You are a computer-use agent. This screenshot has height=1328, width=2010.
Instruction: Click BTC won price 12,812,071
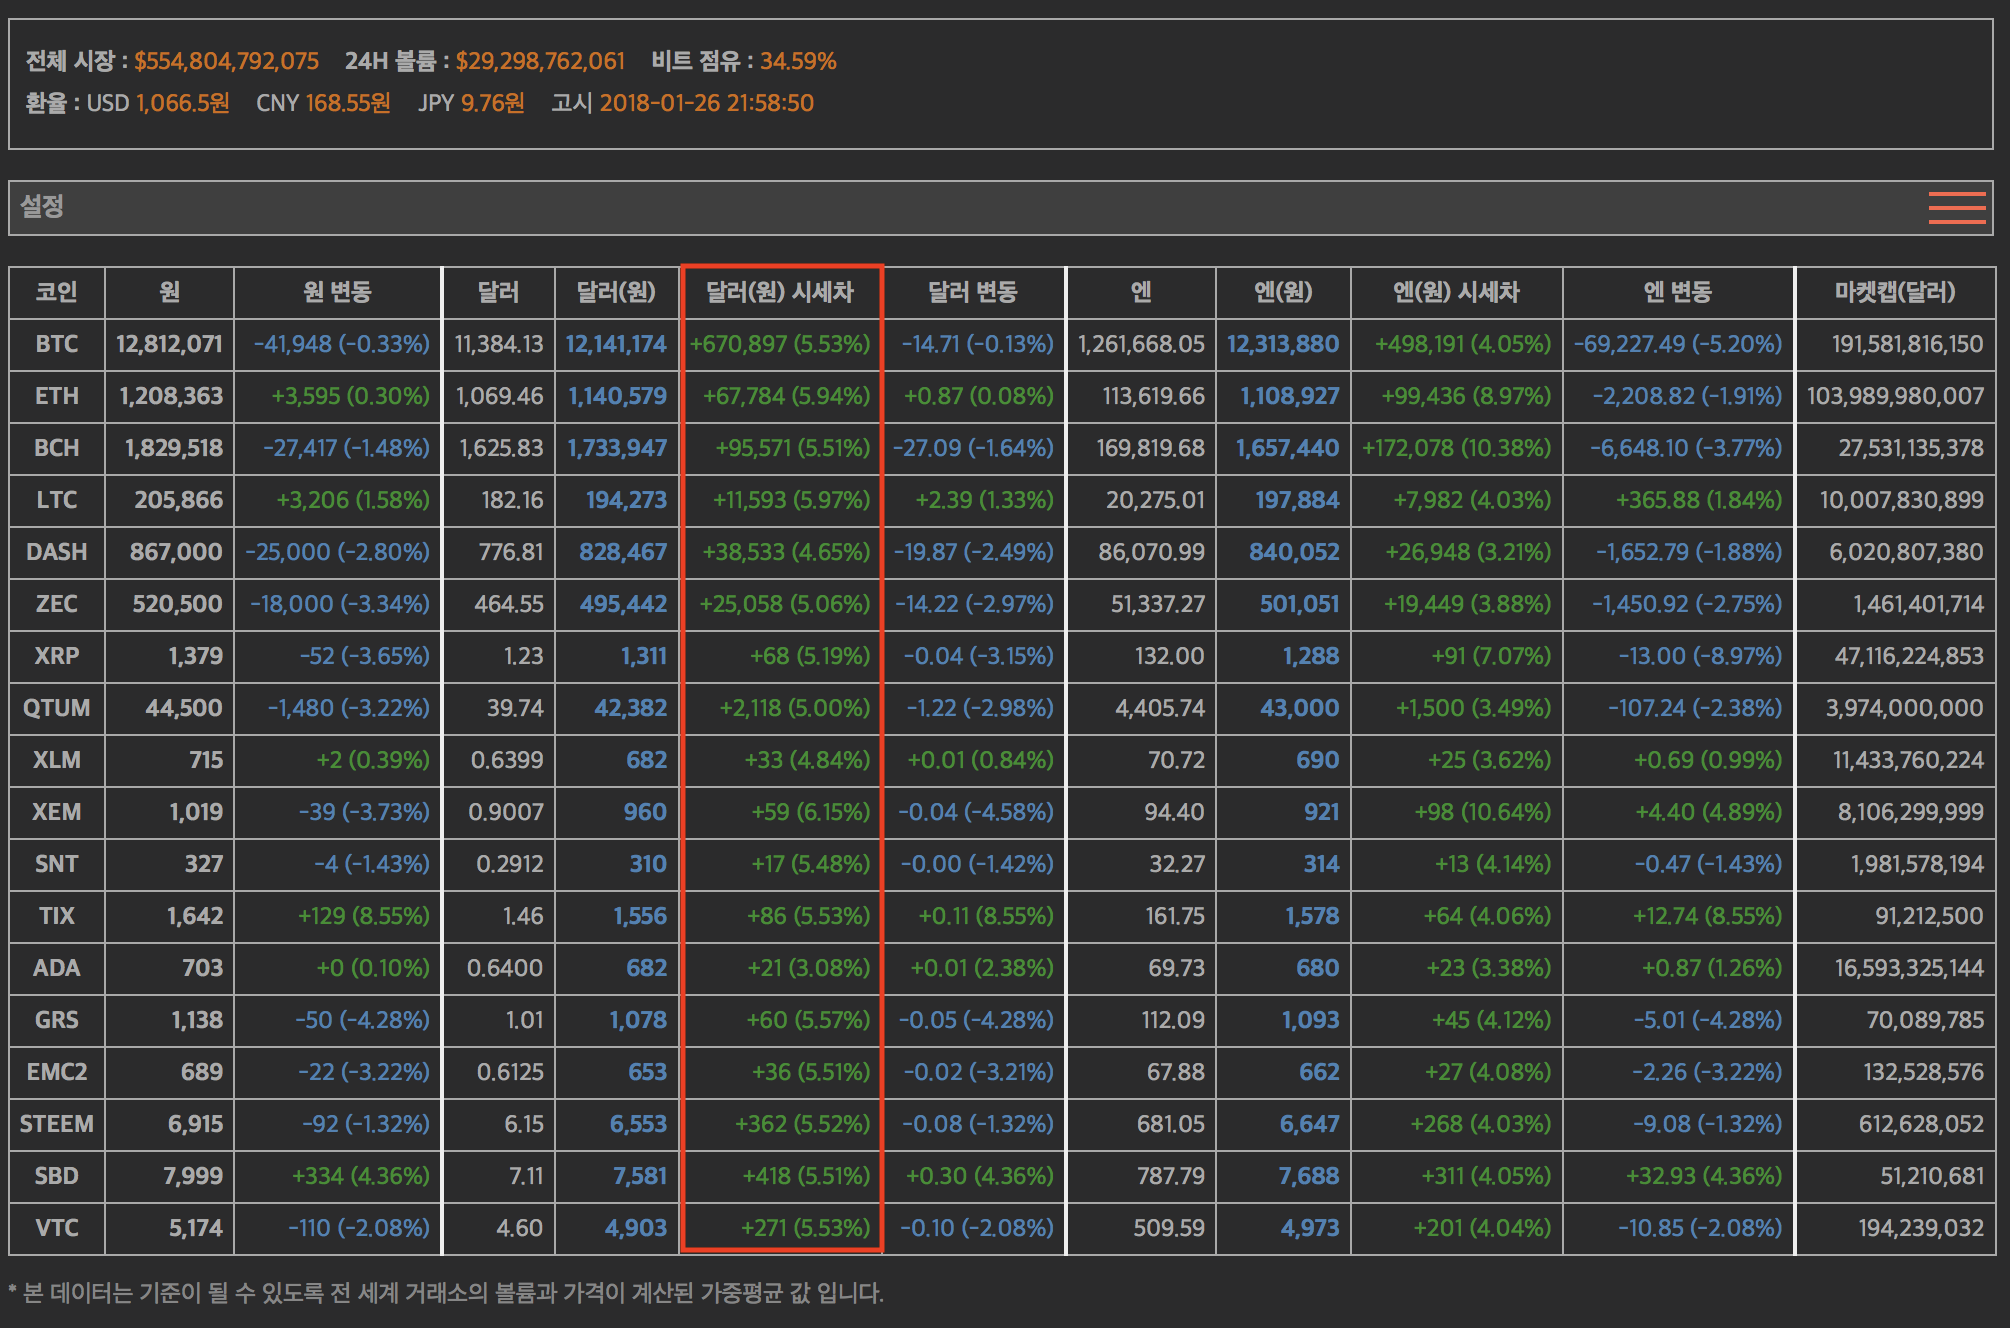click(169, 344)
